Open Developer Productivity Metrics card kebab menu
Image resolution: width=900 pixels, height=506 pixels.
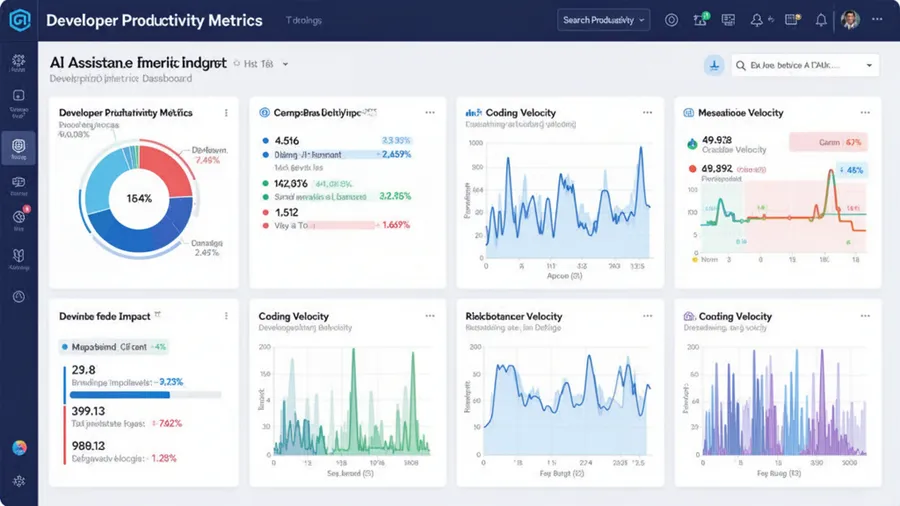tap(226, 113)
